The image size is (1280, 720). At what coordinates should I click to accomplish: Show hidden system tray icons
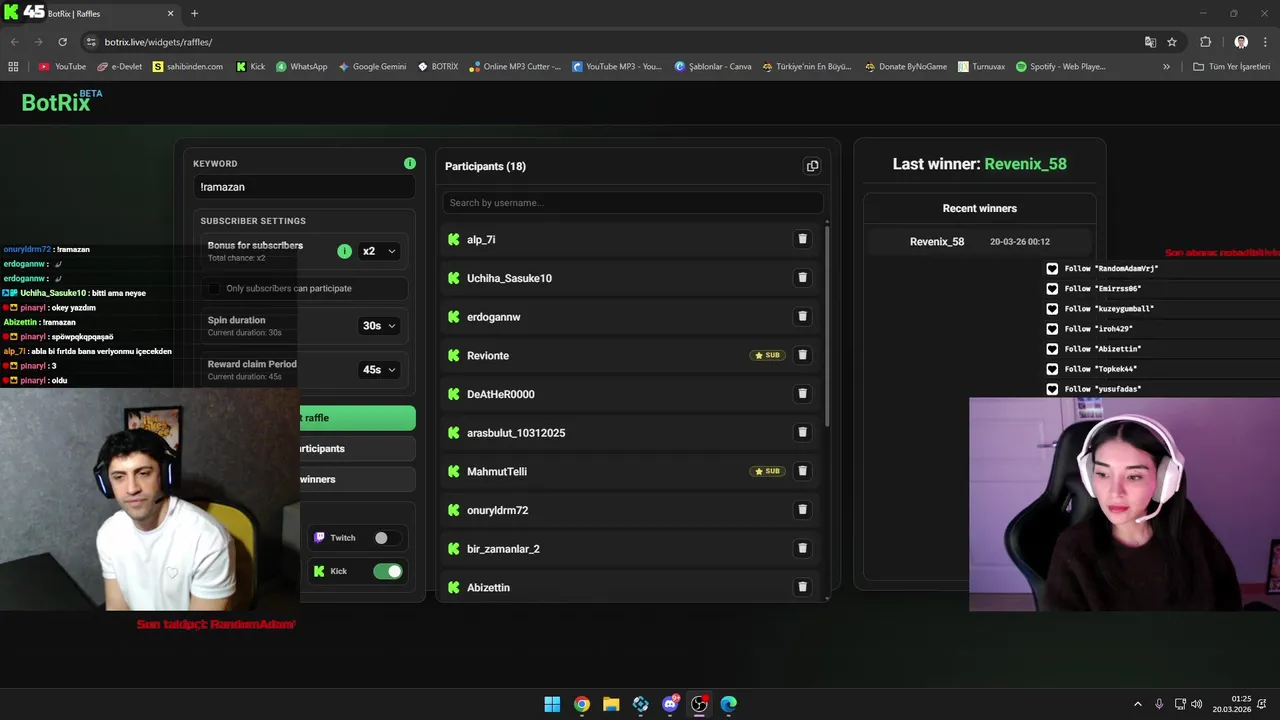click(1137, 704)
